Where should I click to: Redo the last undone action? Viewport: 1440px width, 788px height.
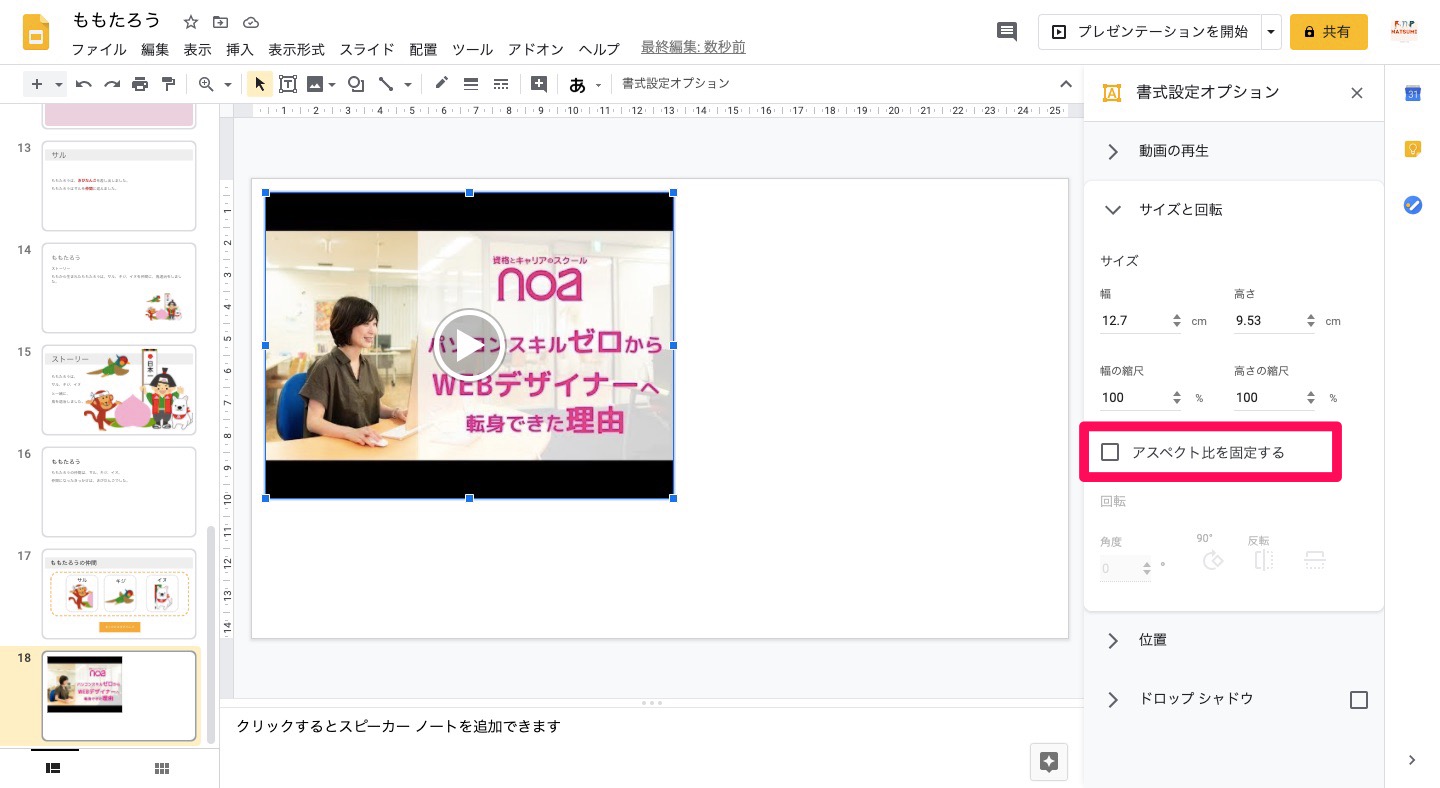click(112, 84)
